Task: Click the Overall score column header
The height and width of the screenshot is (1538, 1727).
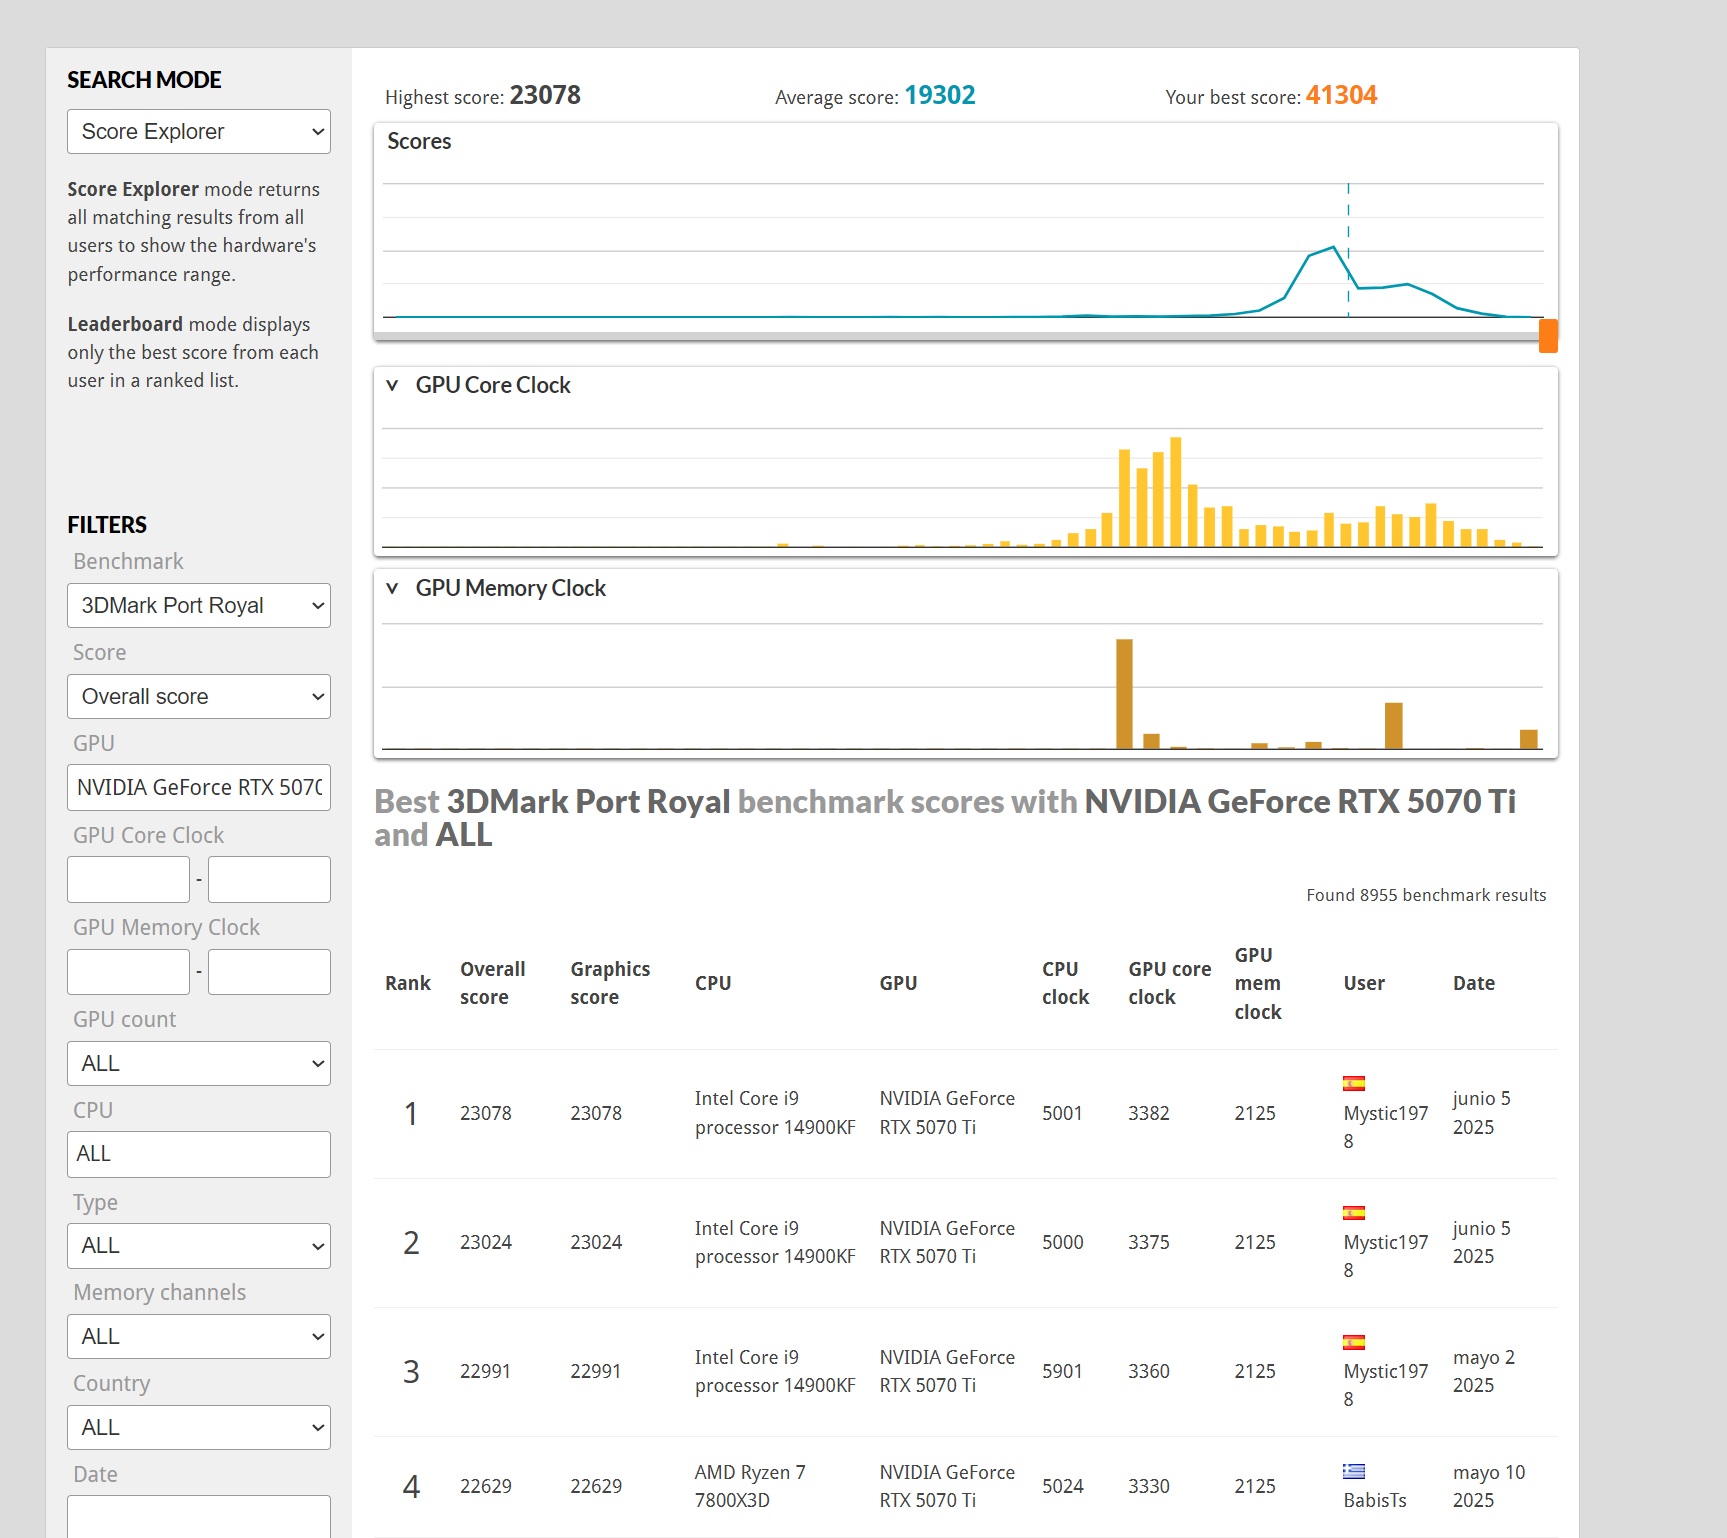Action: point(493,983)
